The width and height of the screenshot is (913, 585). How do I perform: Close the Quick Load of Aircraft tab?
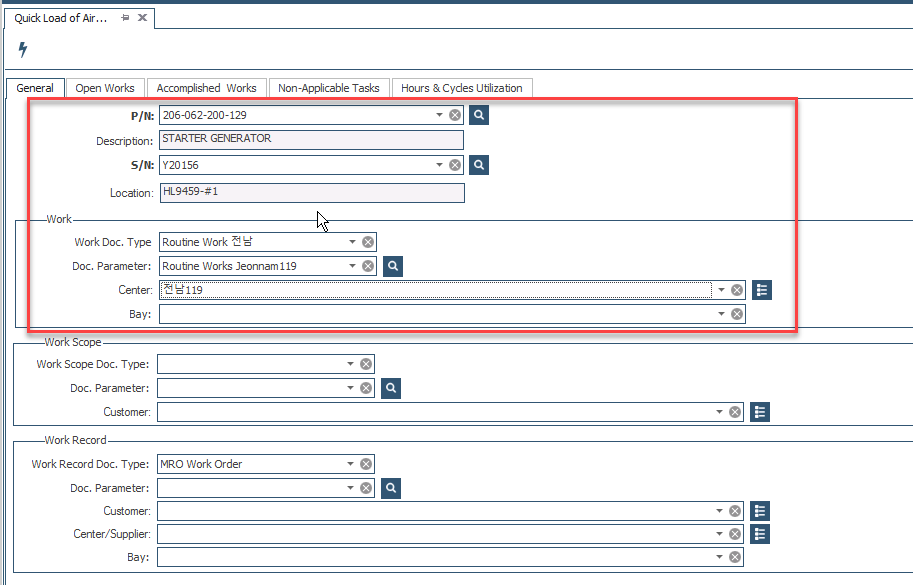(142, 18)
